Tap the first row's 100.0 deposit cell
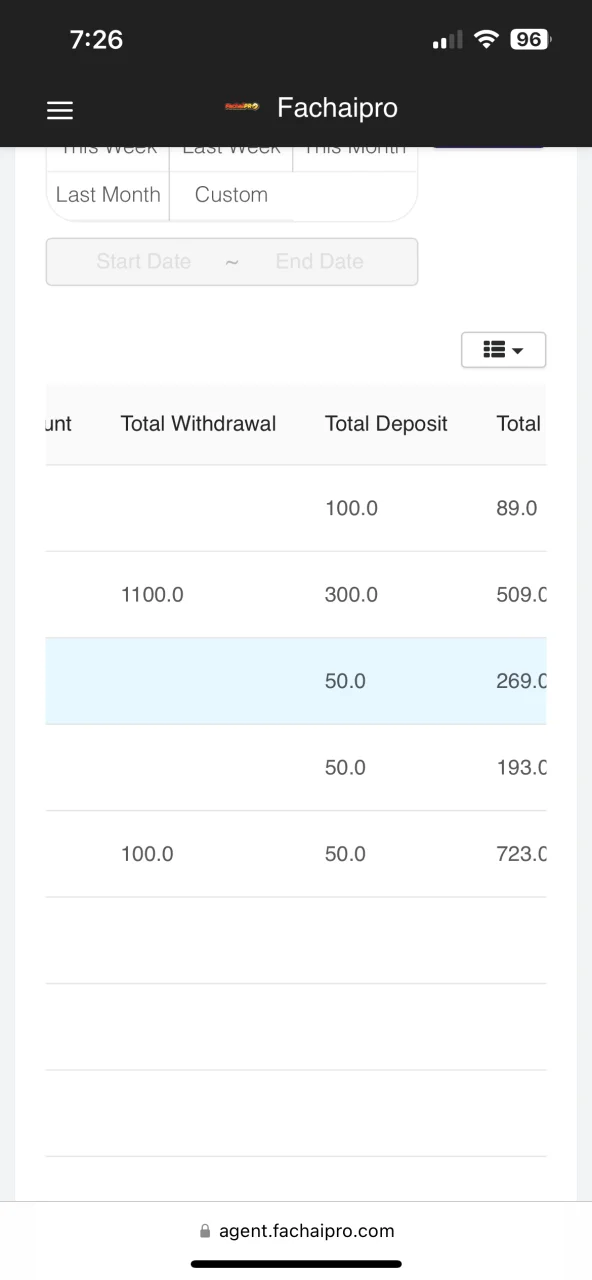 tap(351, 508)
